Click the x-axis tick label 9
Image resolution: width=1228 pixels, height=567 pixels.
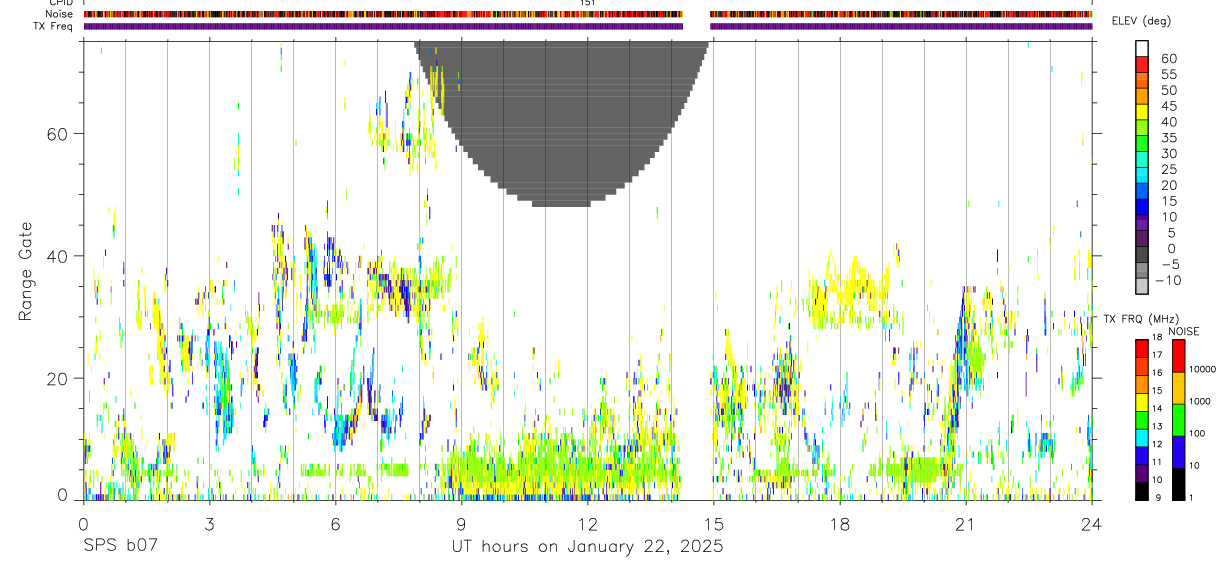coord(461,523)
